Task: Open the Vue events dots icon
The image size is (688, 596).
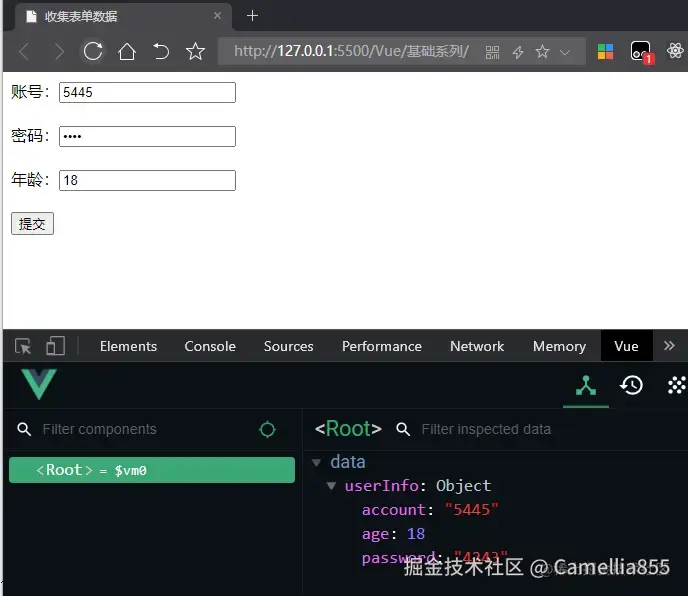Action: [x=677, y=386]
